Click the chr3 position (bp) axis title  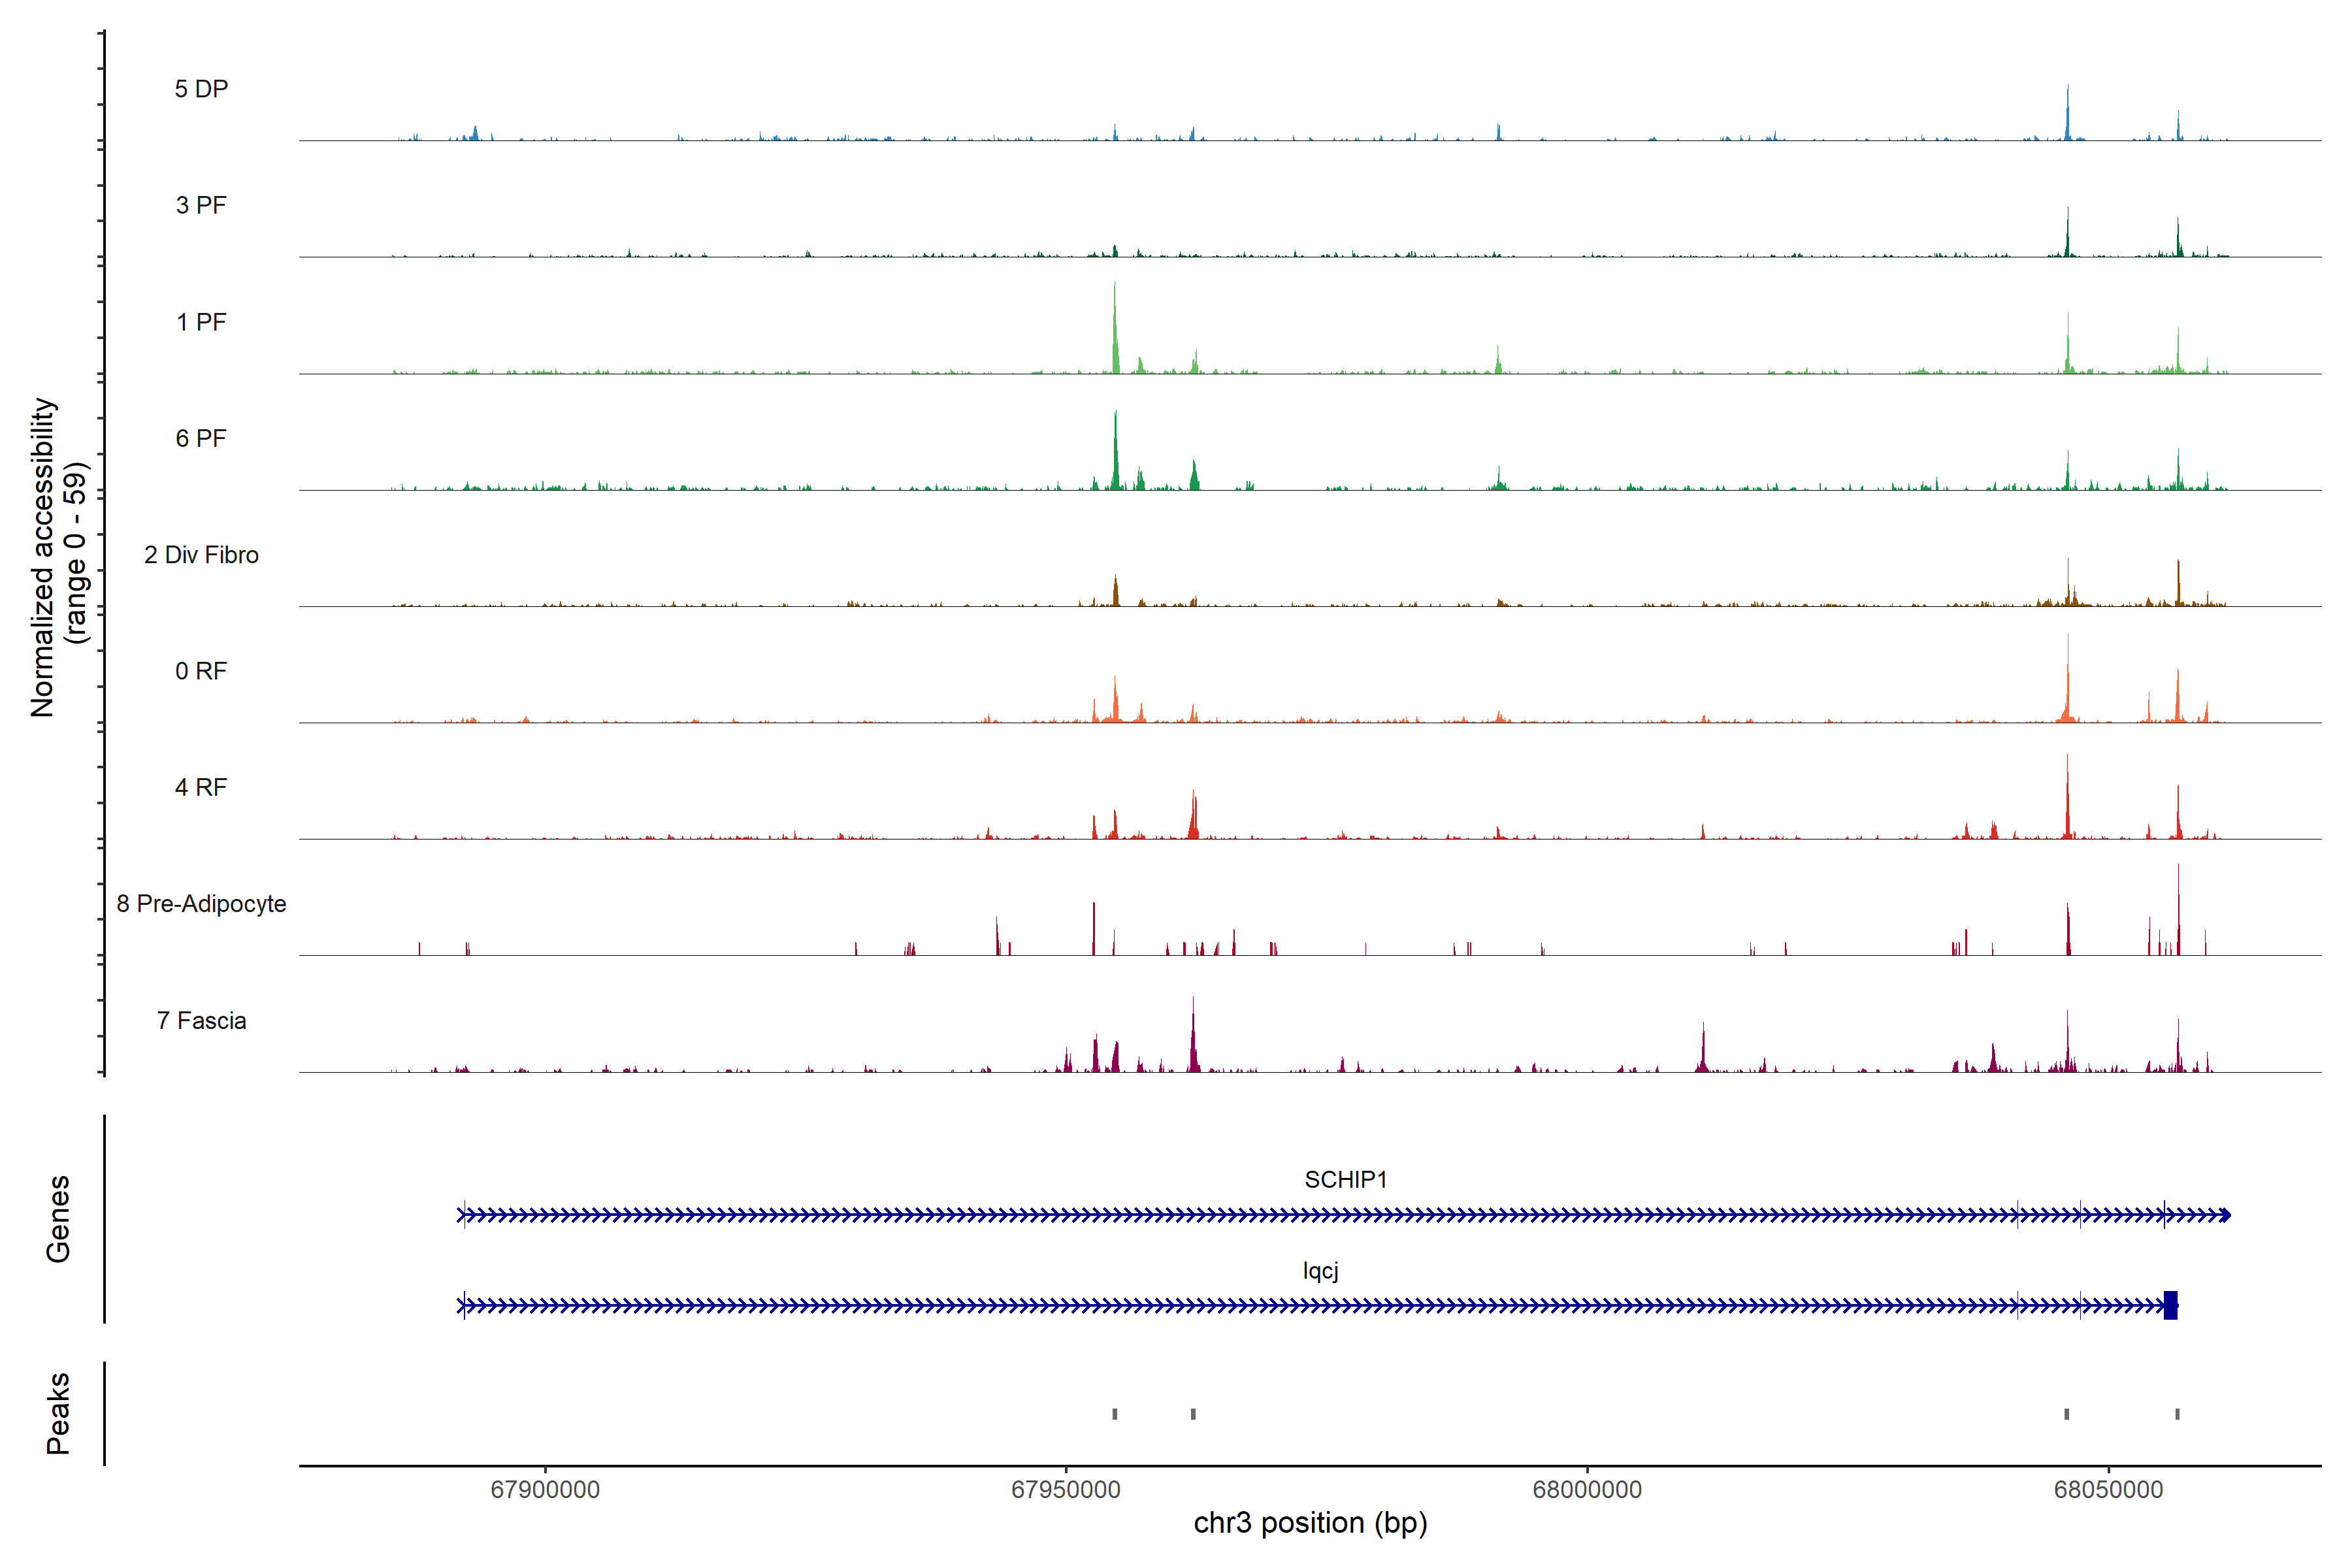coord(1310,1523)
